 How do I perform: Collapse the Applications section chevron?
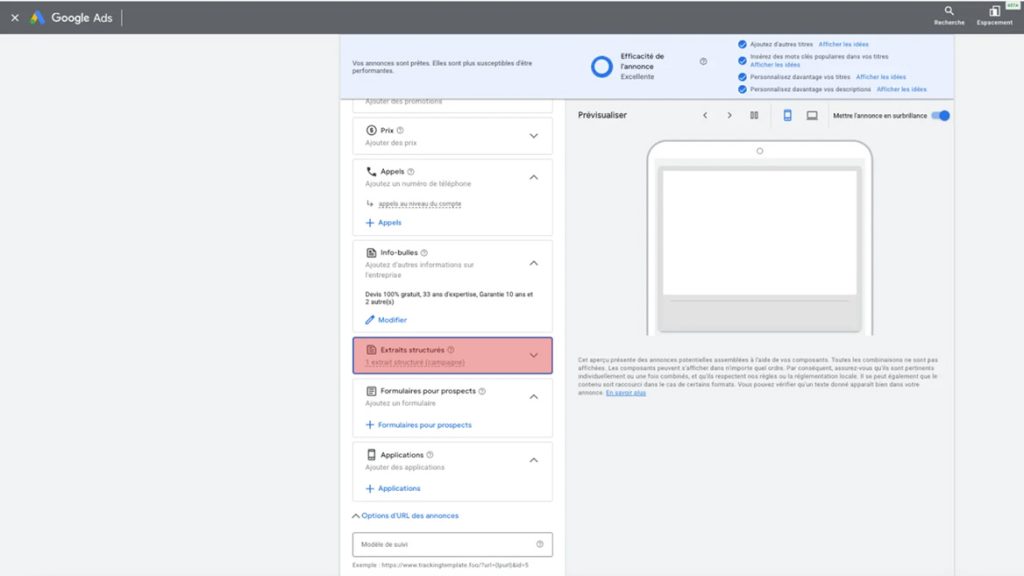pos(534,460)
